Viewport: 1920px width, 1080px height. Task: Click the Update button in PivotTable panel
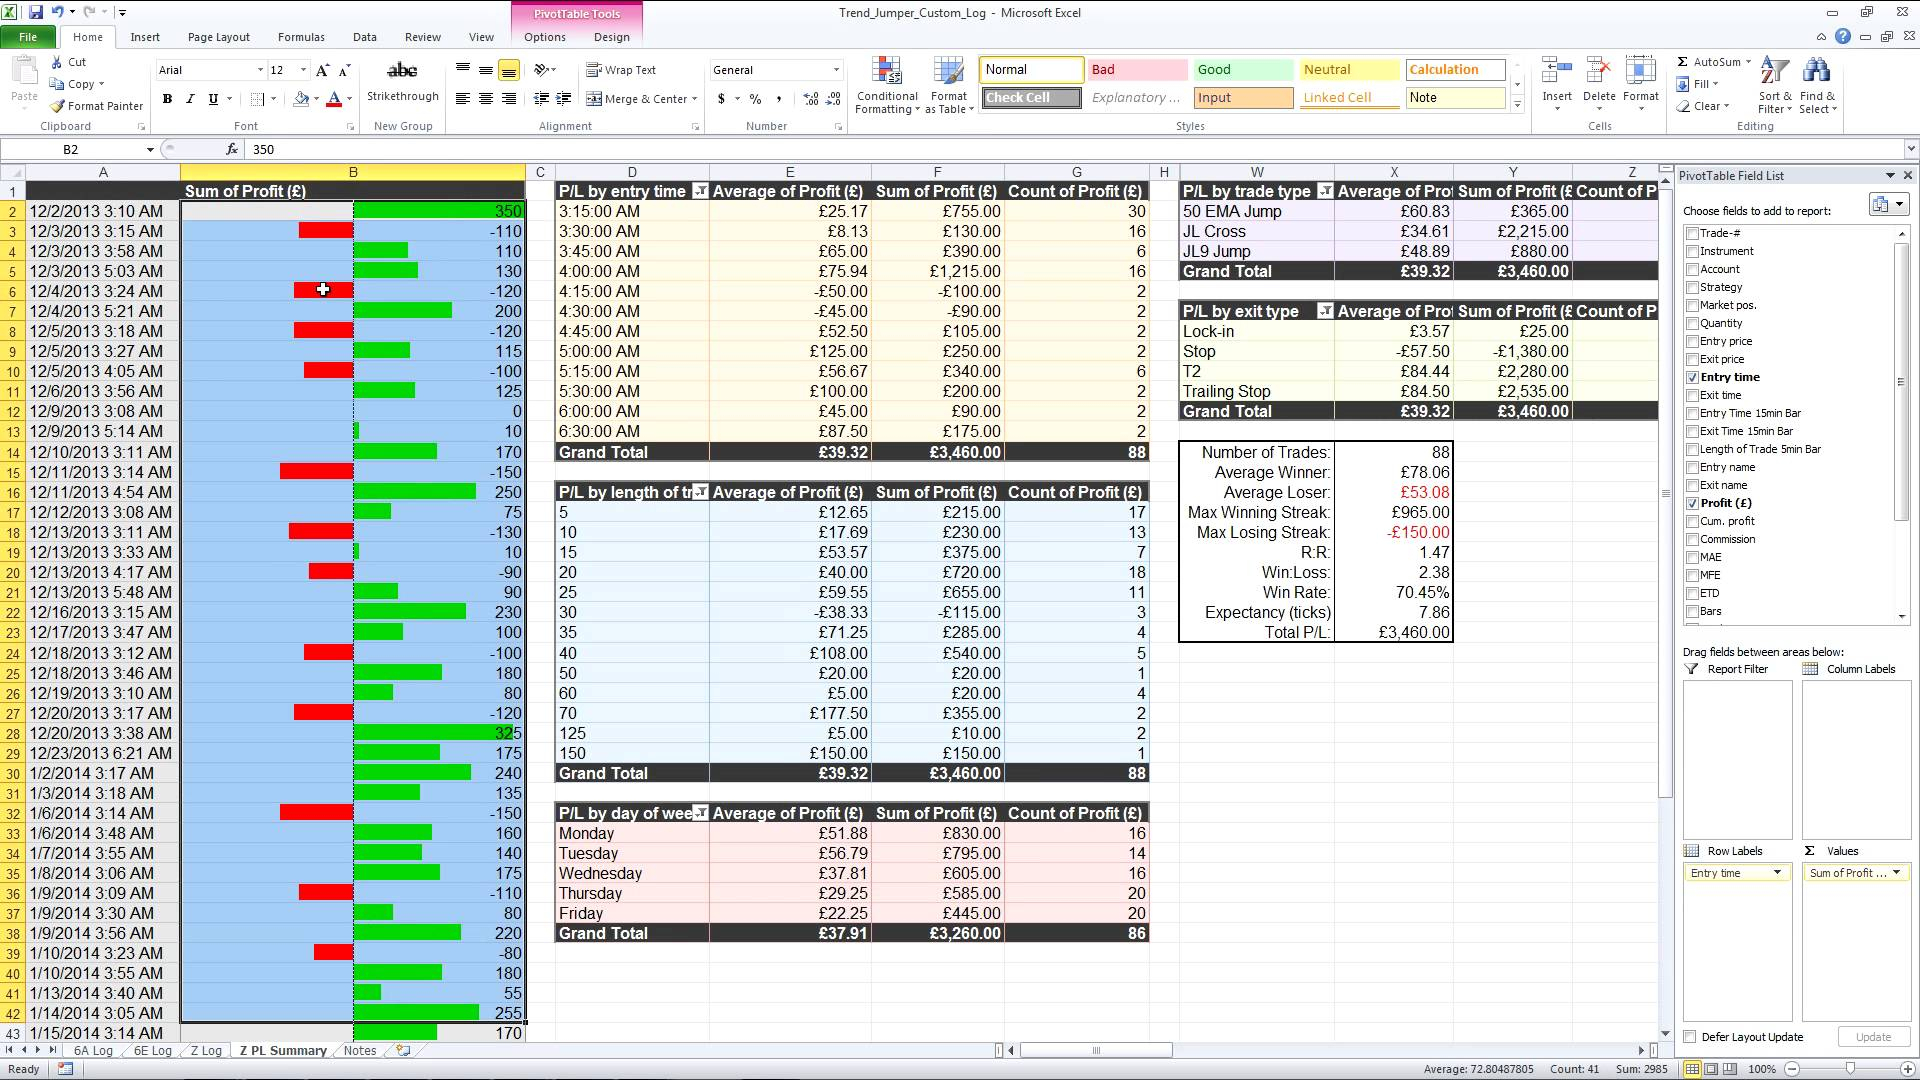[x=1876, y=1036]
